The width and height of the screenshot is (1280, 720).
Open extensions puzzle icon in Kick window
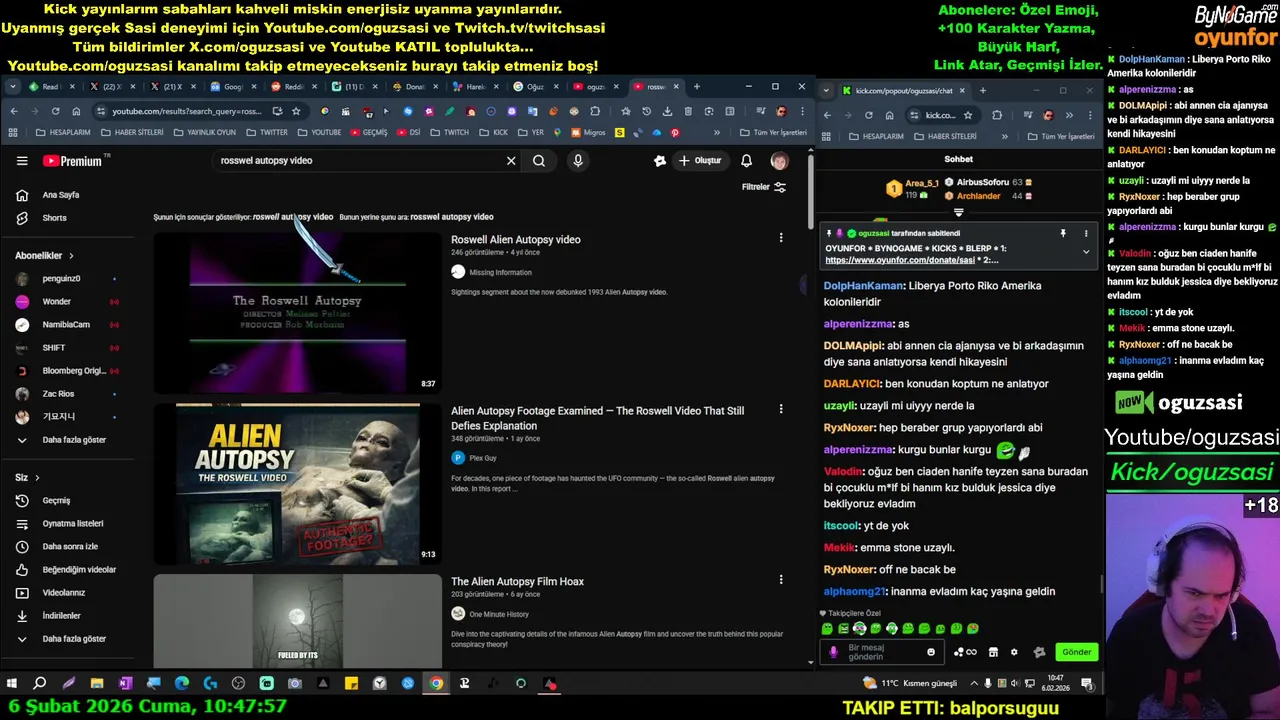coord(997,115)
